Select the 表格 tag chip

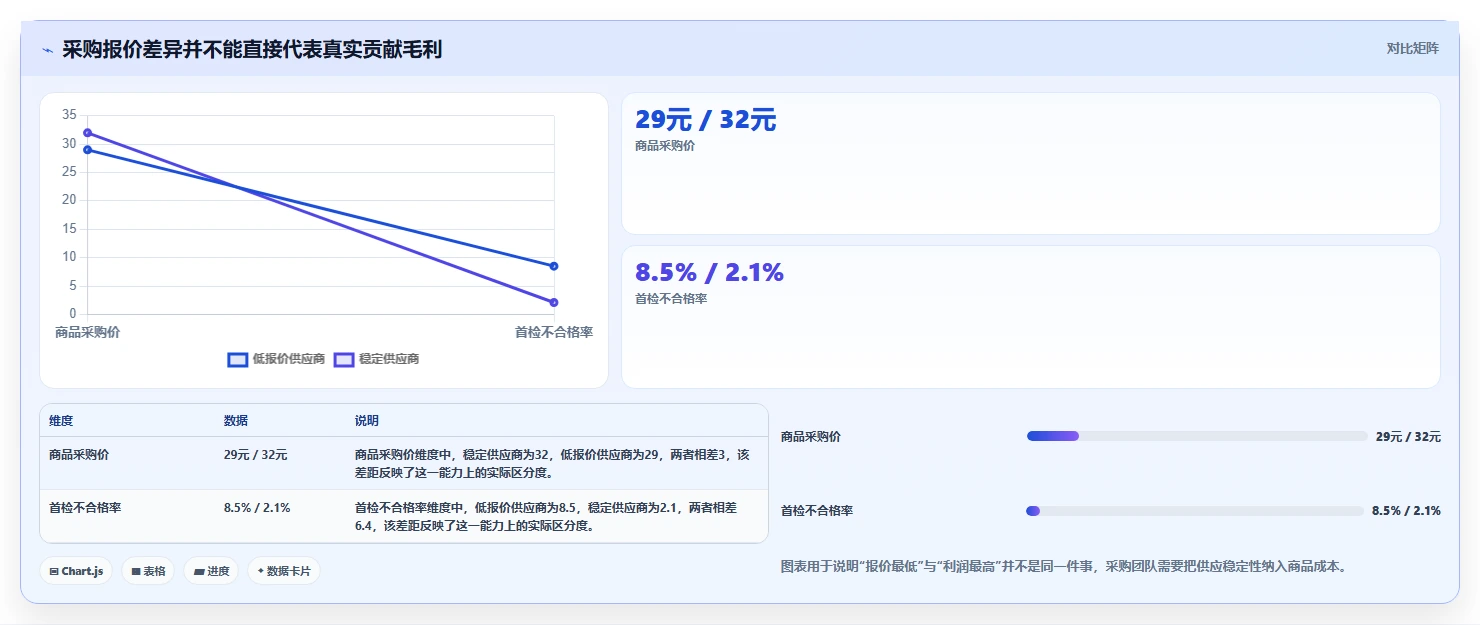pos(149,571)
